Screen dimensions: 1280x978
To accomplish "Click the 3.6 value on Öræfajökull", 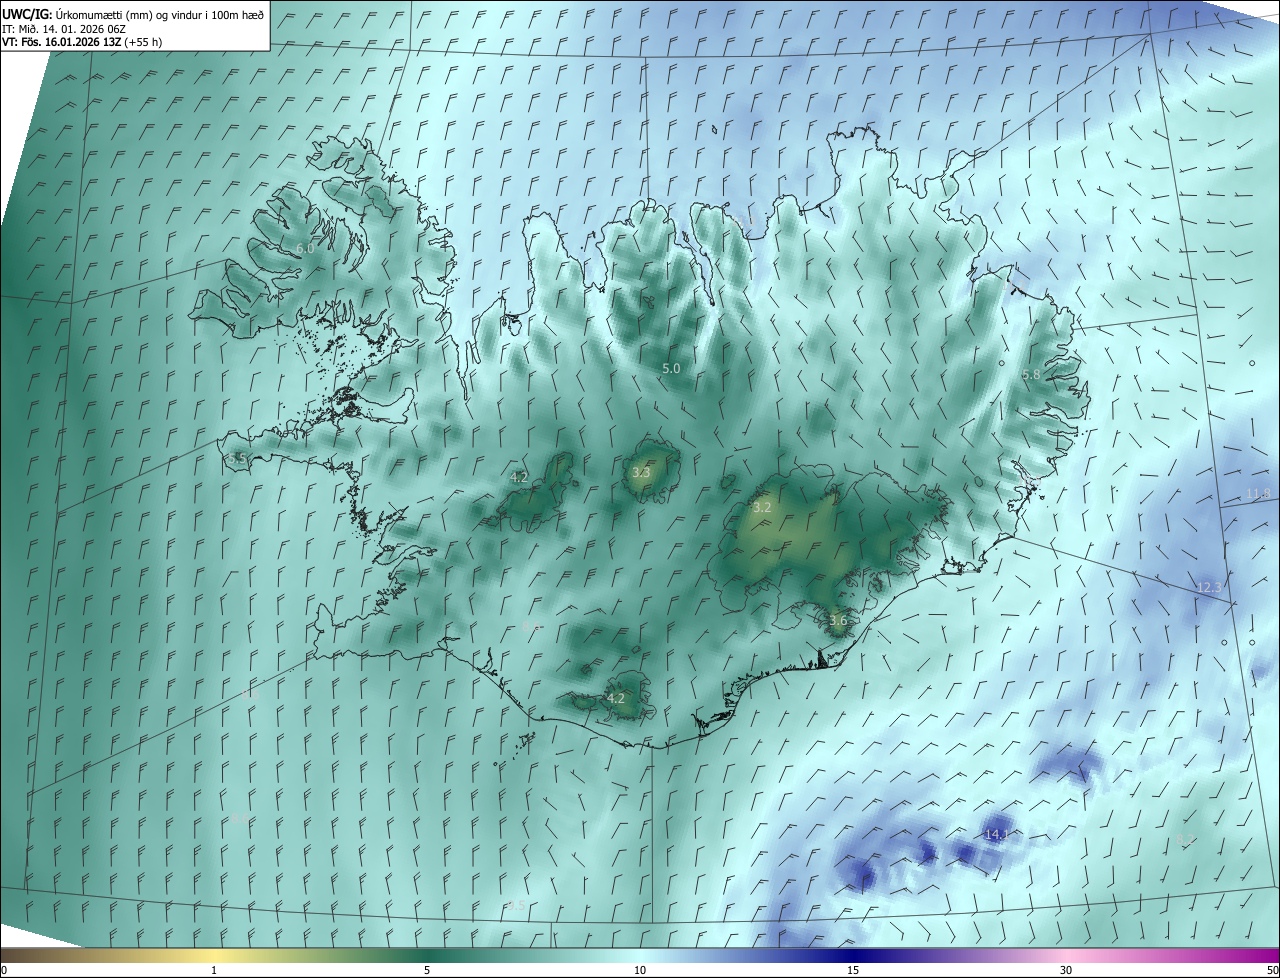I will click(838, 620).
